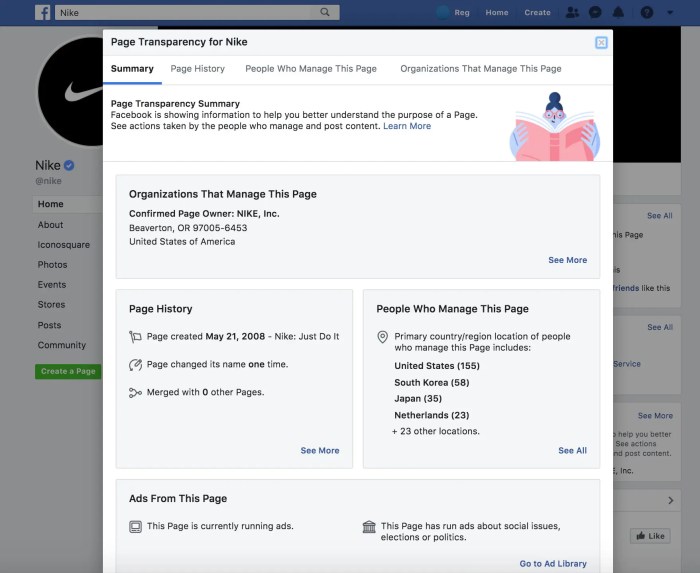The height and width of the screenshot is (573, 700).
Task: Click See More under Page History
Action: click(320, 450)
